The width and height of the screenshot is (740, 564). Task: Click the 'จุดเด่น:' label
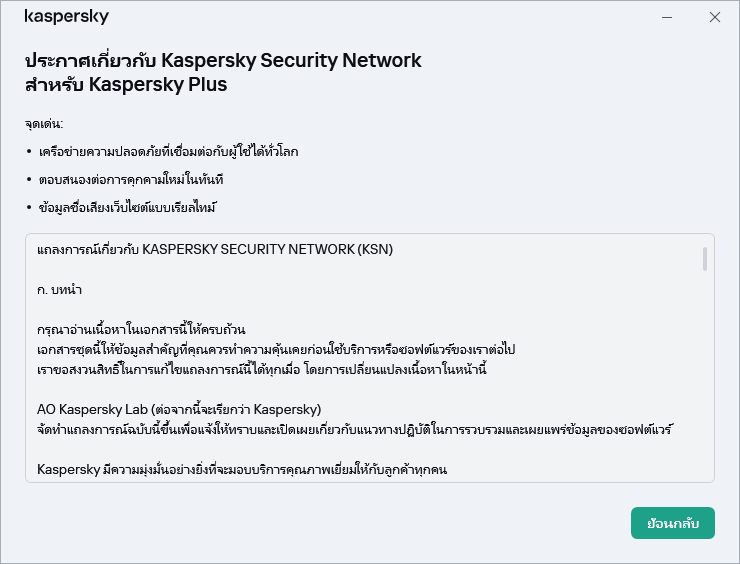click(44, 125)
